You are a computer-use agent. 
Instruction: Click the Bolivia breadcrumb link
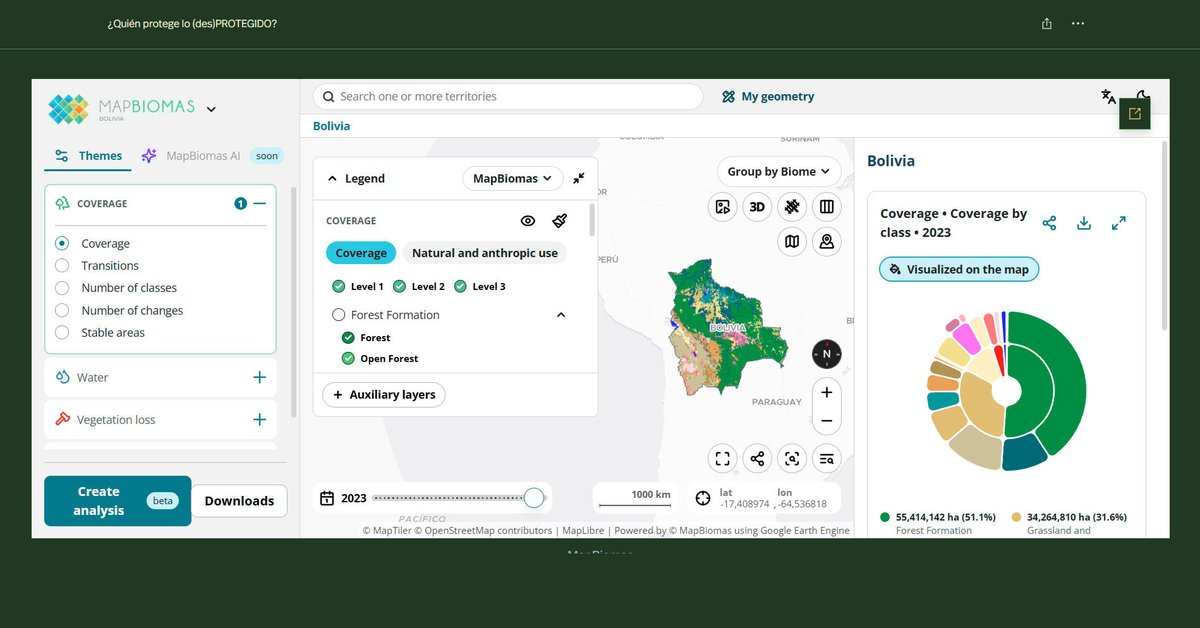[331, 126]
